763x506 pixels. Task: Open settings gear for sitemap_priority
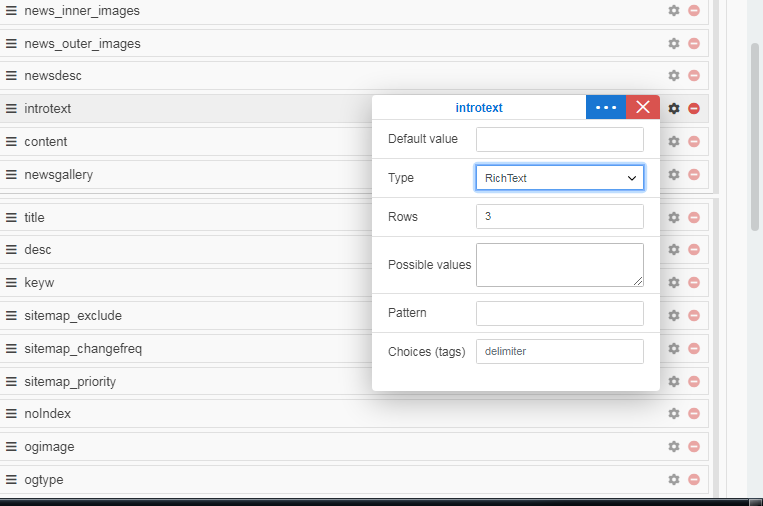674,381
